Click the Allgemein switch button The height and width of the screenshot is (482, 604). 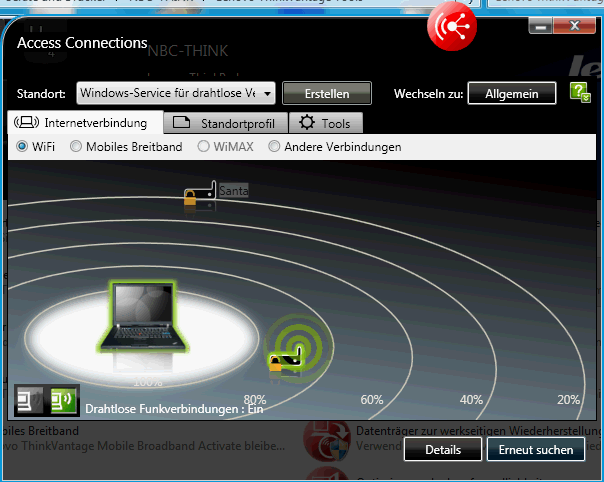tap(512, 93)
